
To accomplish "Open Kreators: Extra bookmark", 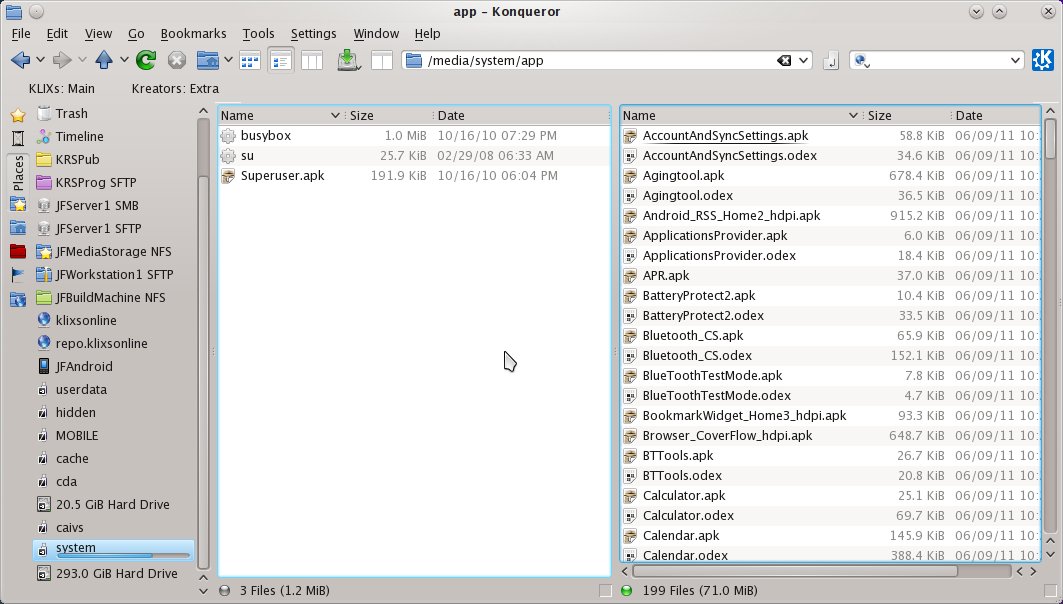I will click(x=175, y=89).
